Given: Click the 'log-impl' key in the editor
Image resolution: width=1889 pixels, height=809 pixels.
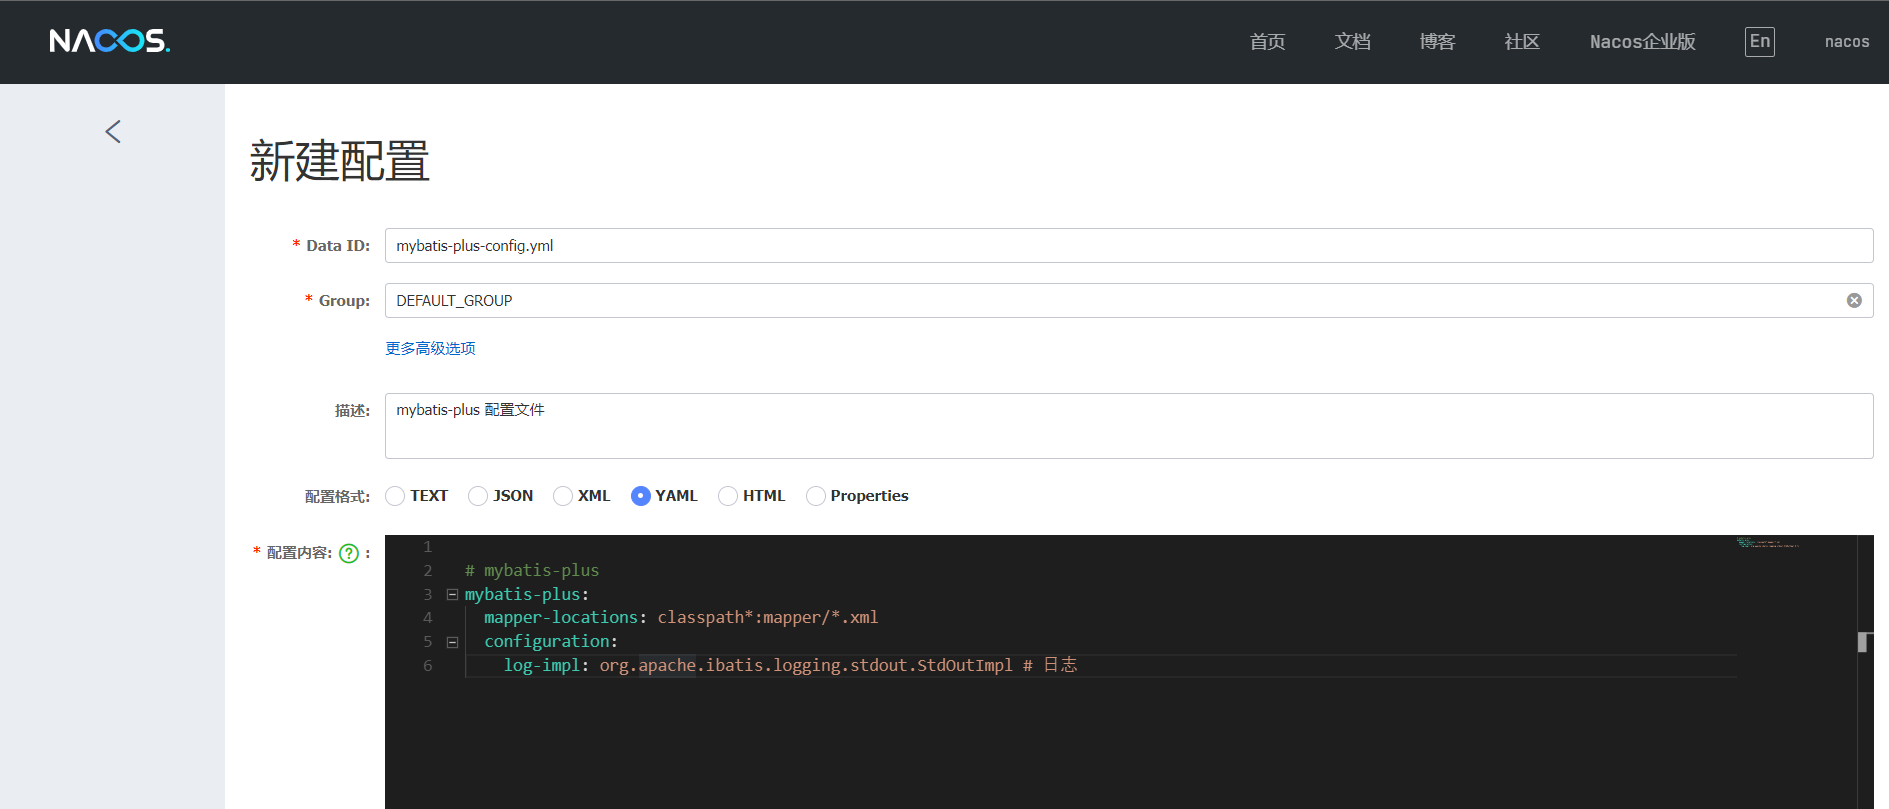Looking at the screenshot, I should click(x=541, y=665).
